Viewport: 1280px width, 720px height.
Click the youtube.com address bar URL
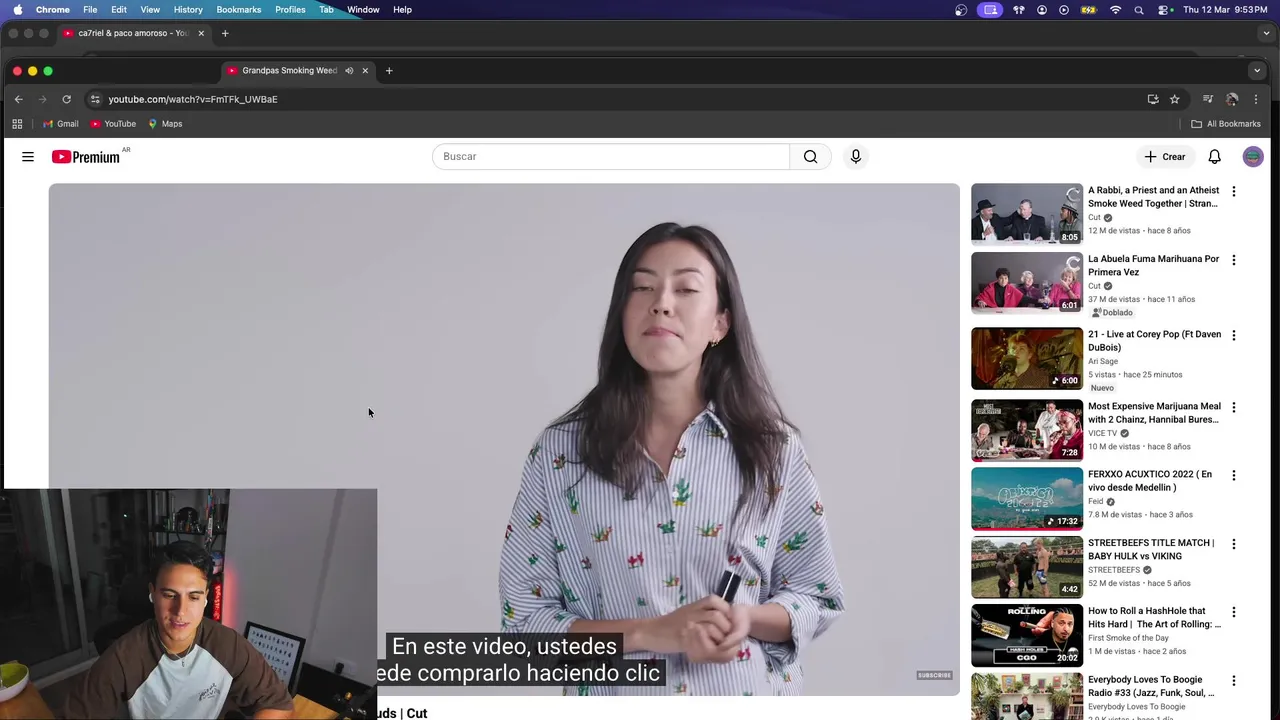193,99
